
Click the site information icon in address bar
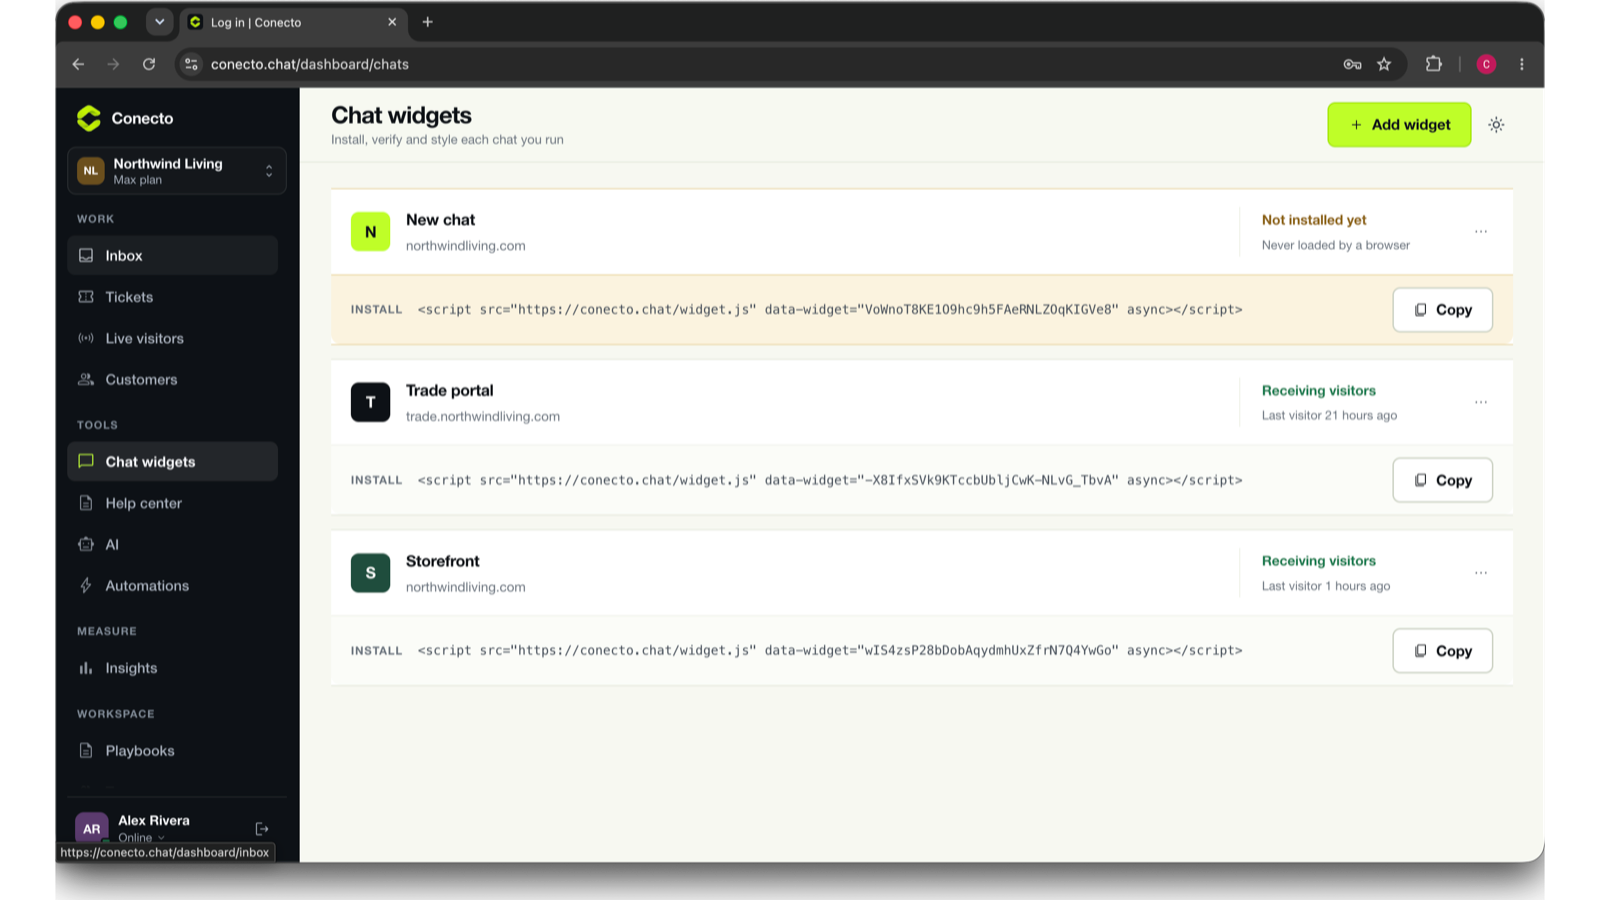coord(191,64)
